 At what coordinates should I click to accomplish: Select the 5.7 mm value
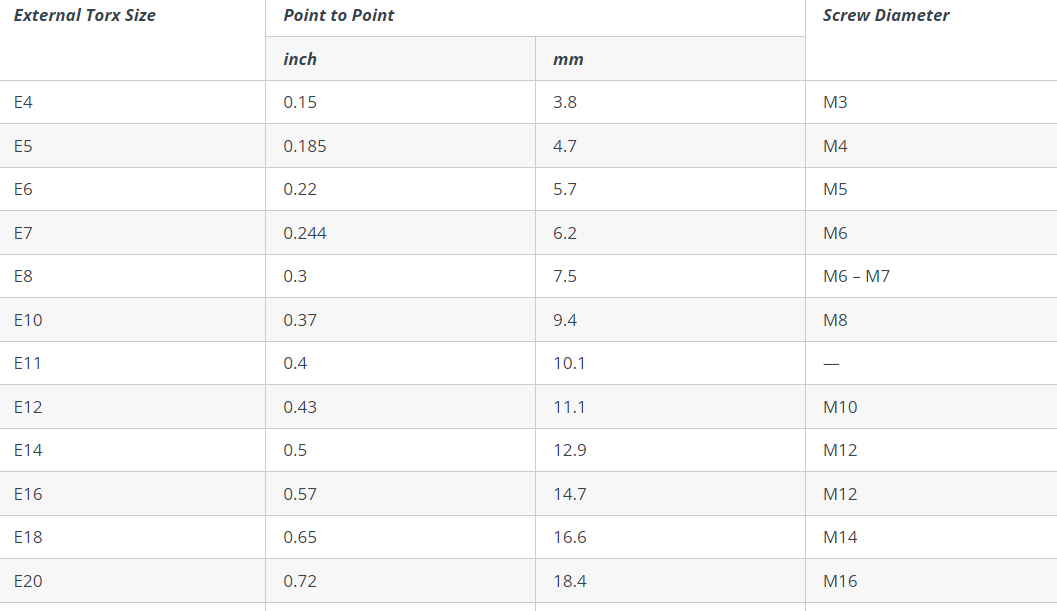(x=565, y=190)
